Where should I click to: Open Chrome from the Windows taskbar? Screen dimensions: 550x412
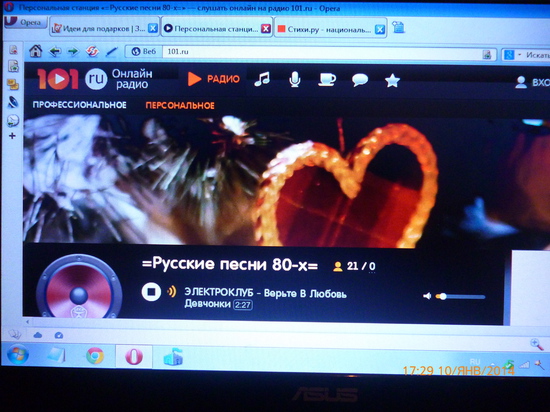click(x=95, y=356)
